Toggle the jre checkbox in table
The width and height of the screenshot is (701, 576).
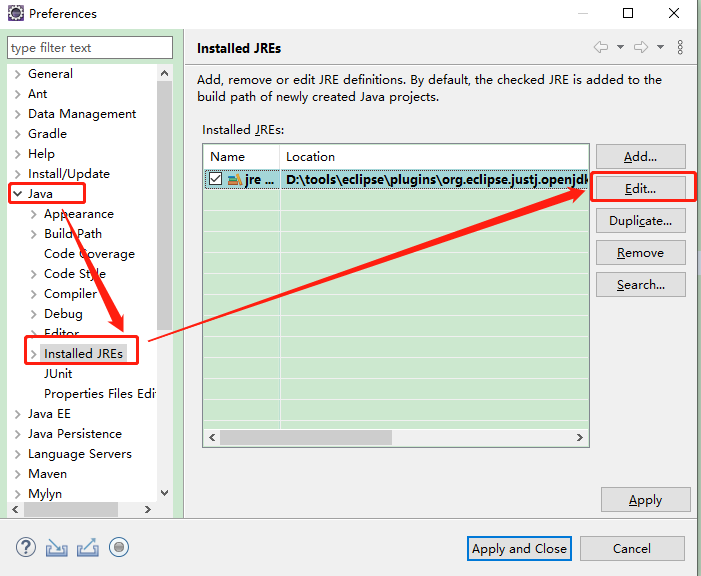click(x=215, y=179)
